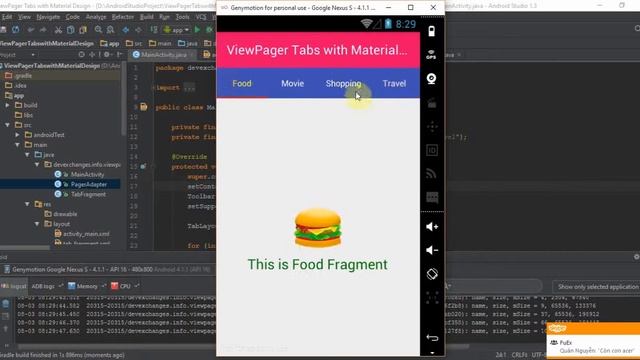Click the Genymotion Android back button

coord(432,338)
